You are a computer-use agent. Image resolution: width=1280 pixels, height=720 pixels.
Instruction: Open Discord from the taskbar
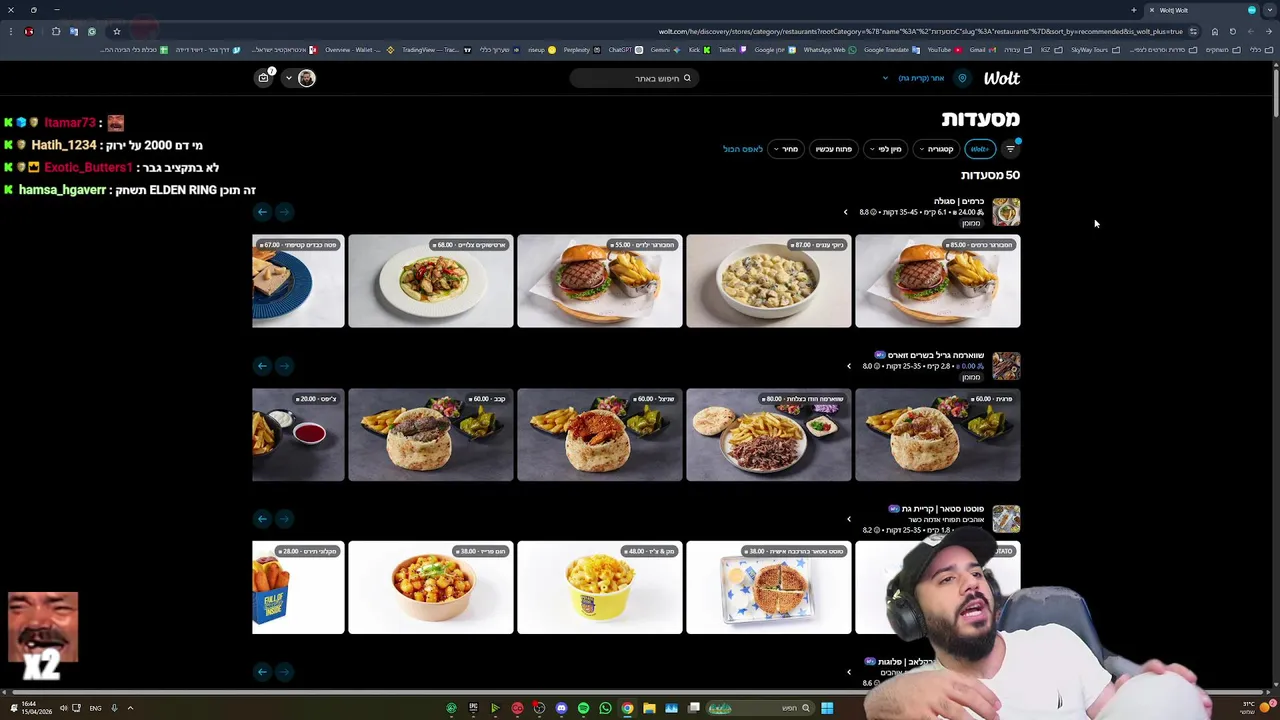pos(561,708)
